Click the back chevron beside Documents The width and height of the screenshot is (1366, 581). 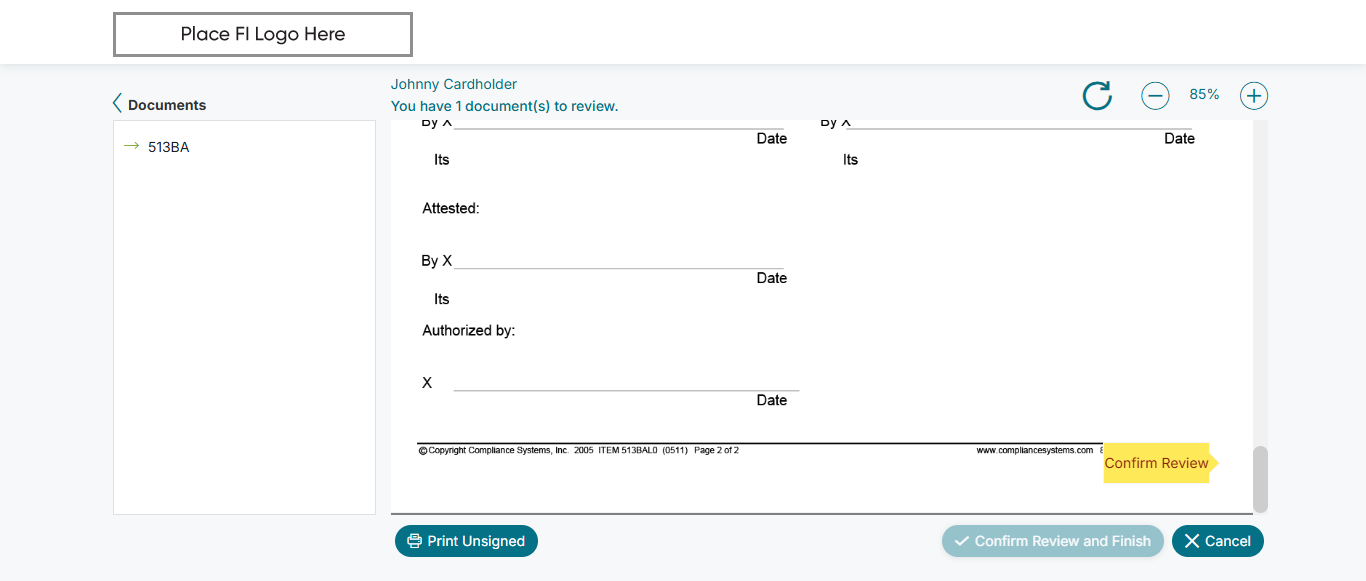tap(117, 104)
